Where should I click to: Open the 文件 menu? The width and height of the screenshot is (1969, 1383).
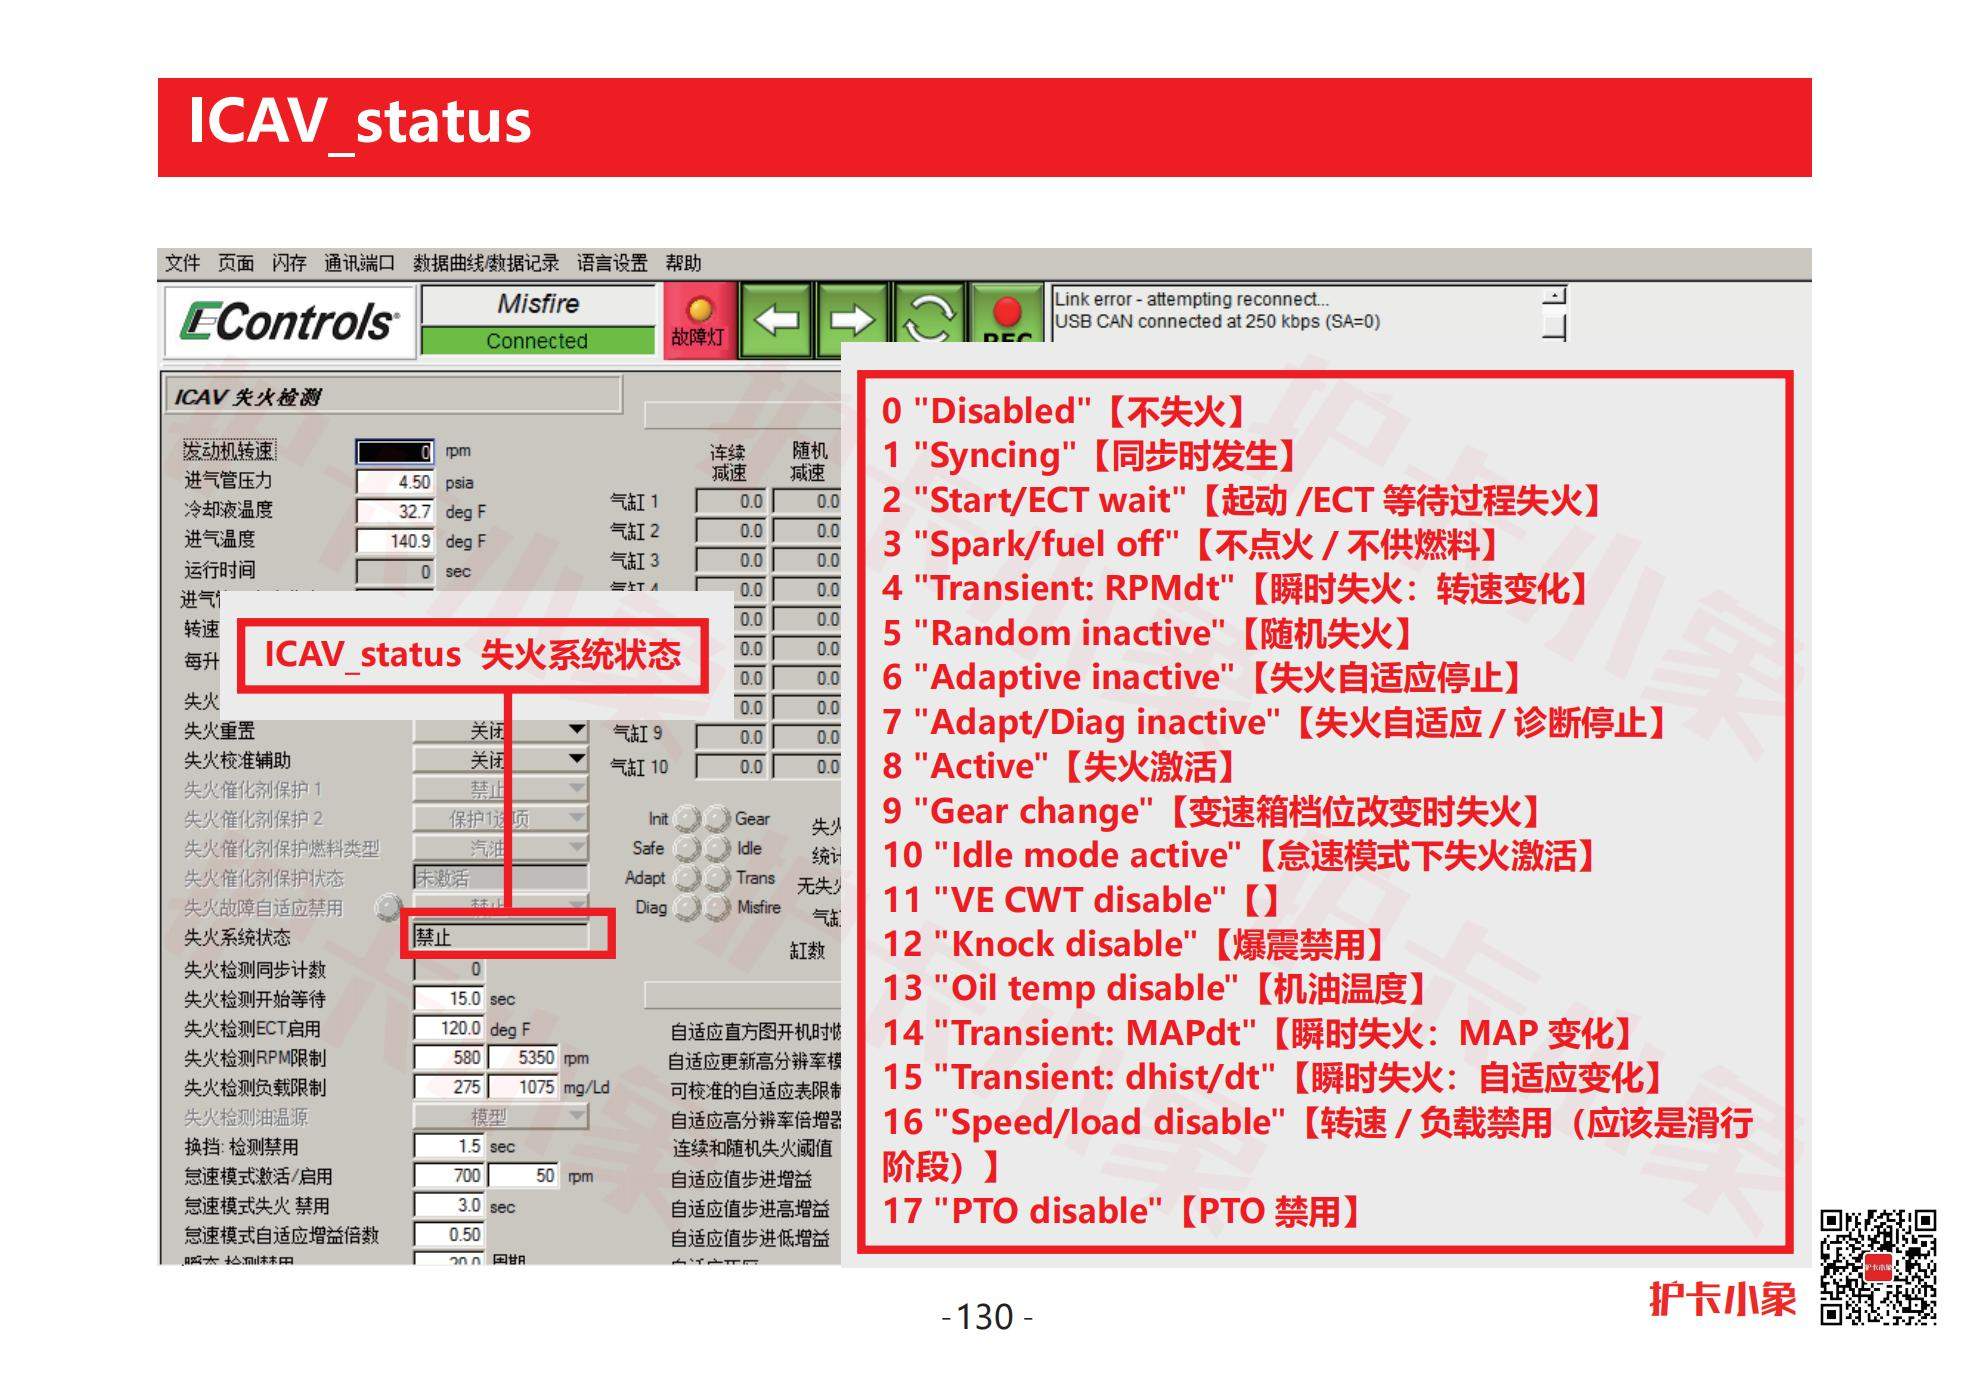(182, 263)
